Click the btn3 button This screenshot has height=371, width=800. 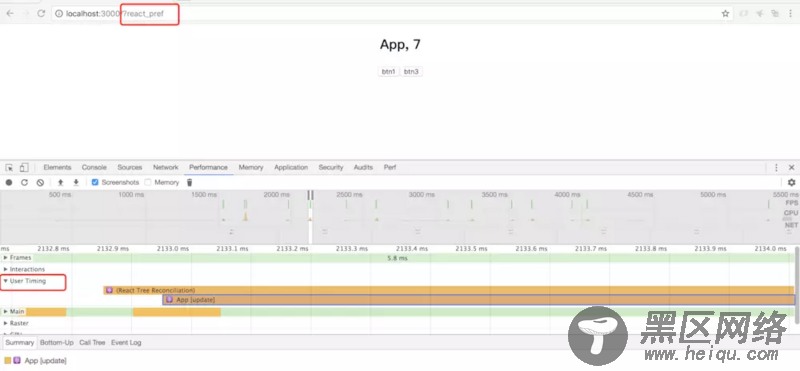tap(411, 71)
